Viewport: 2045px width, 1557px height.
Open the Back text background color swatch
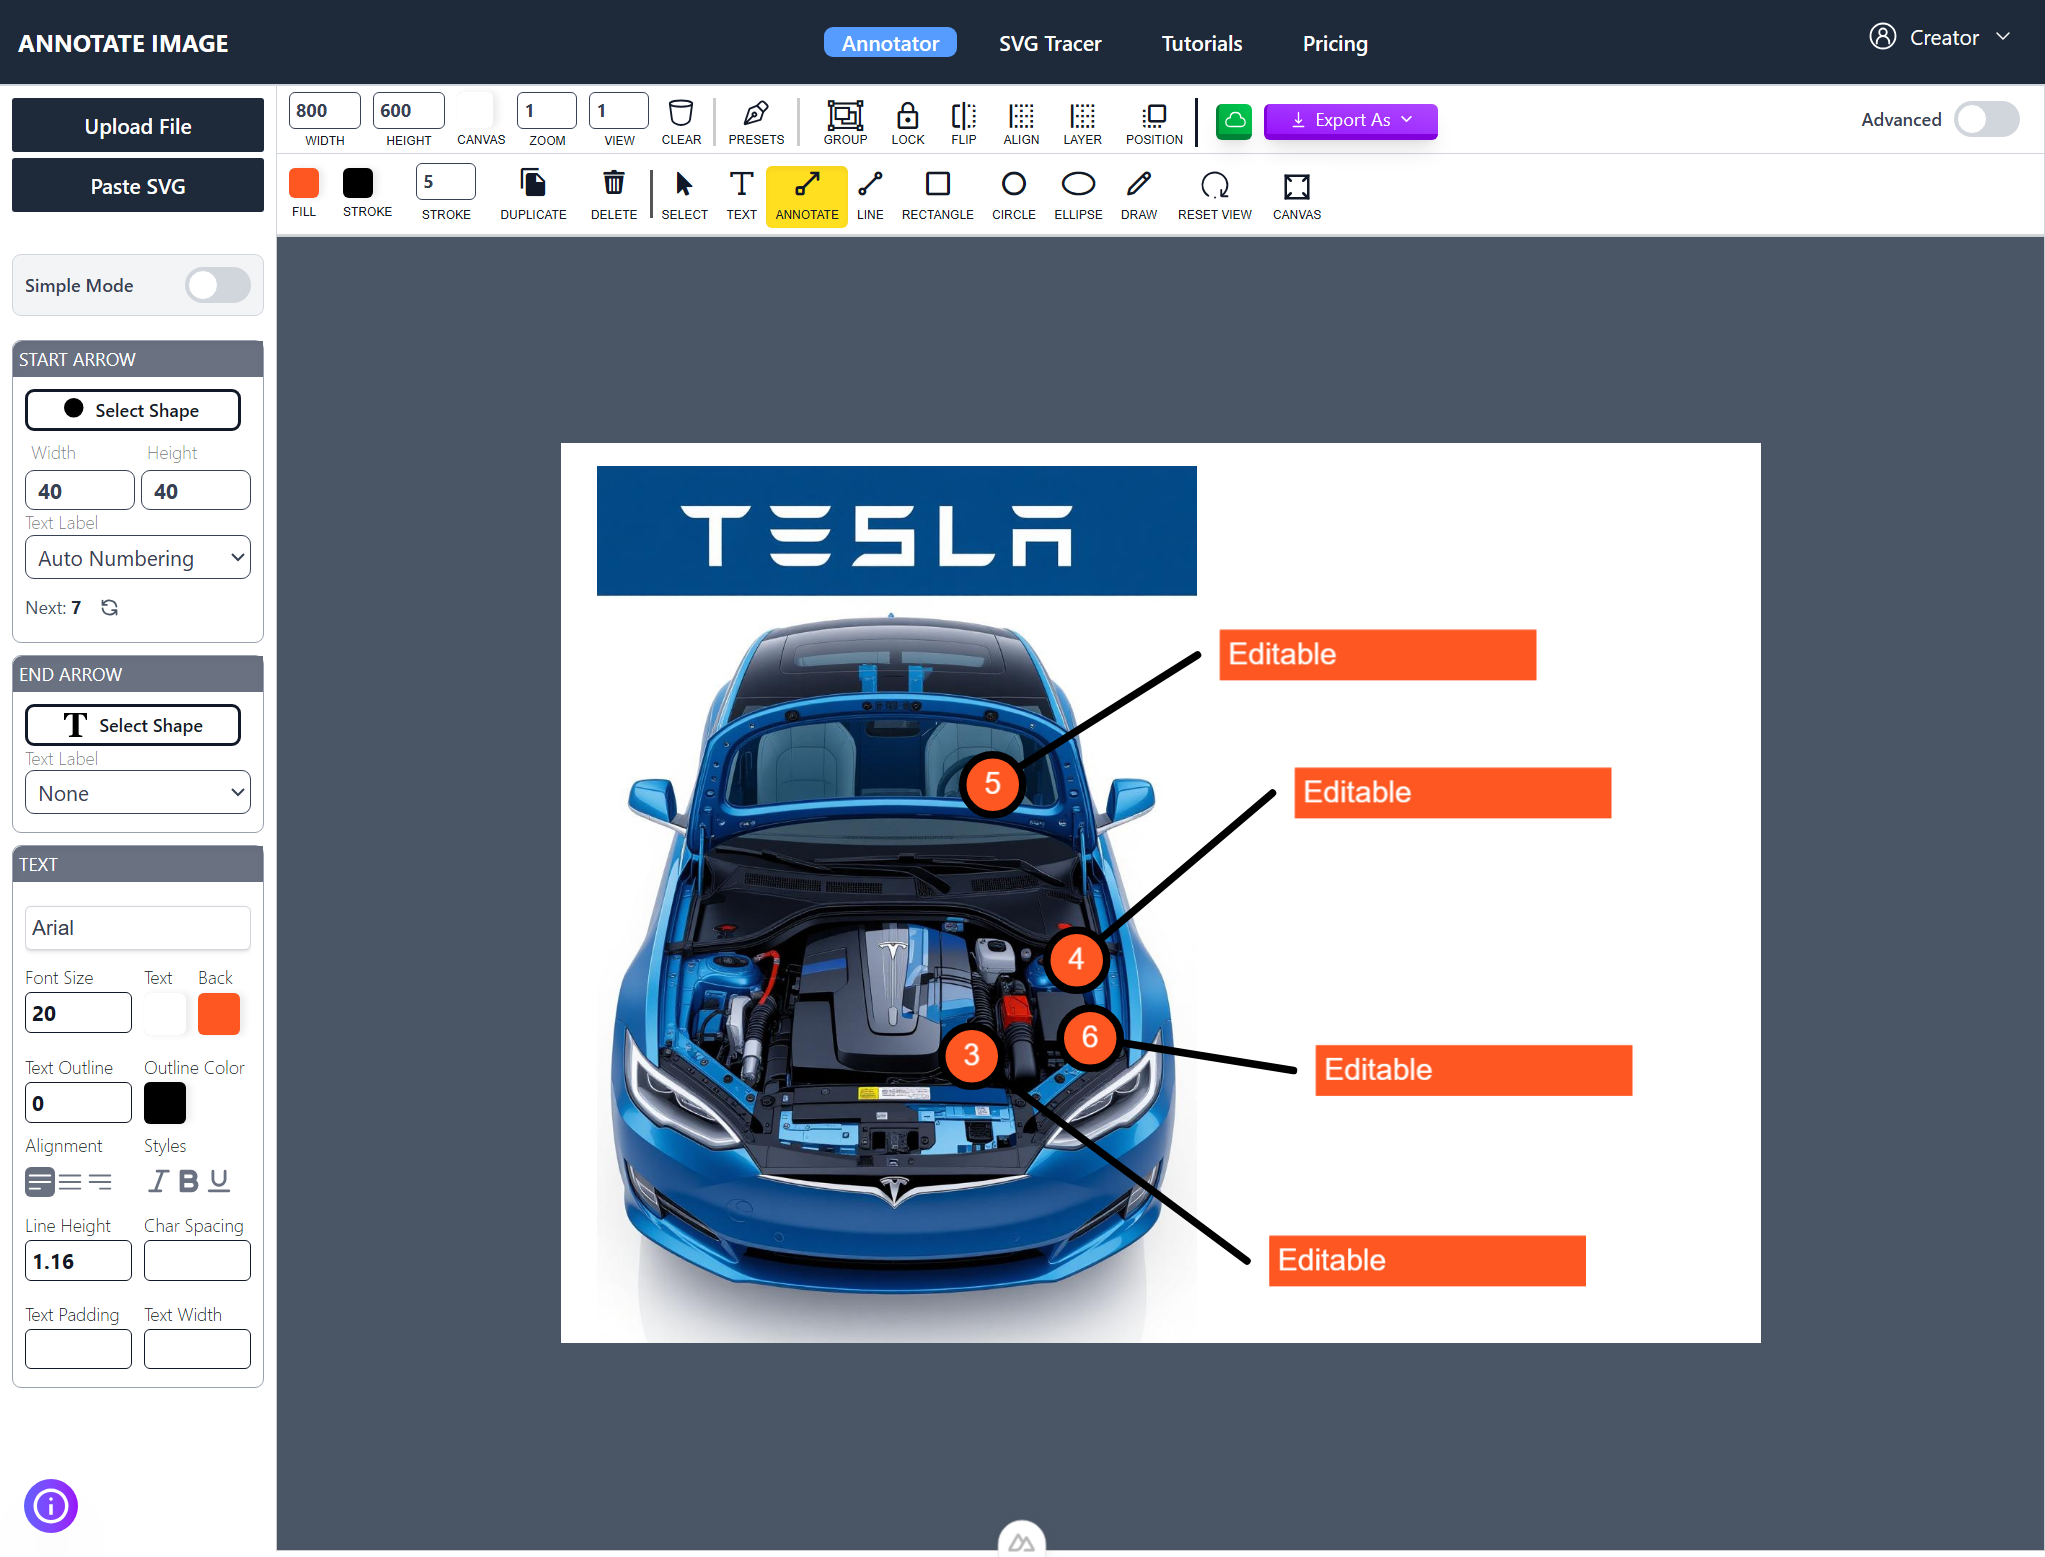pos(219,1013)
